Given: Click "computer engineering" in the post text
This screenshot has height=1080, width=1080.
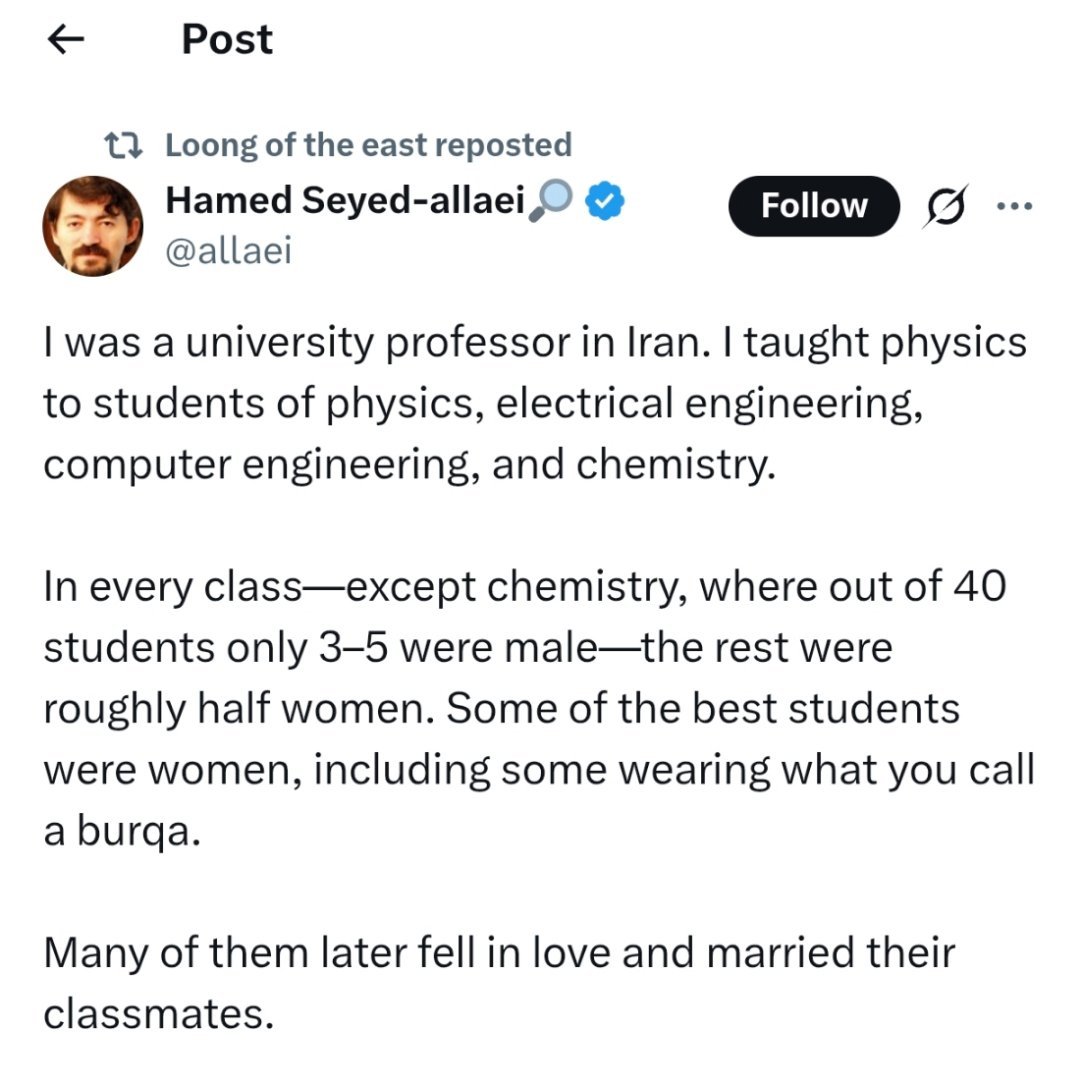Looking at the screenshot, I should click(248, 465).
